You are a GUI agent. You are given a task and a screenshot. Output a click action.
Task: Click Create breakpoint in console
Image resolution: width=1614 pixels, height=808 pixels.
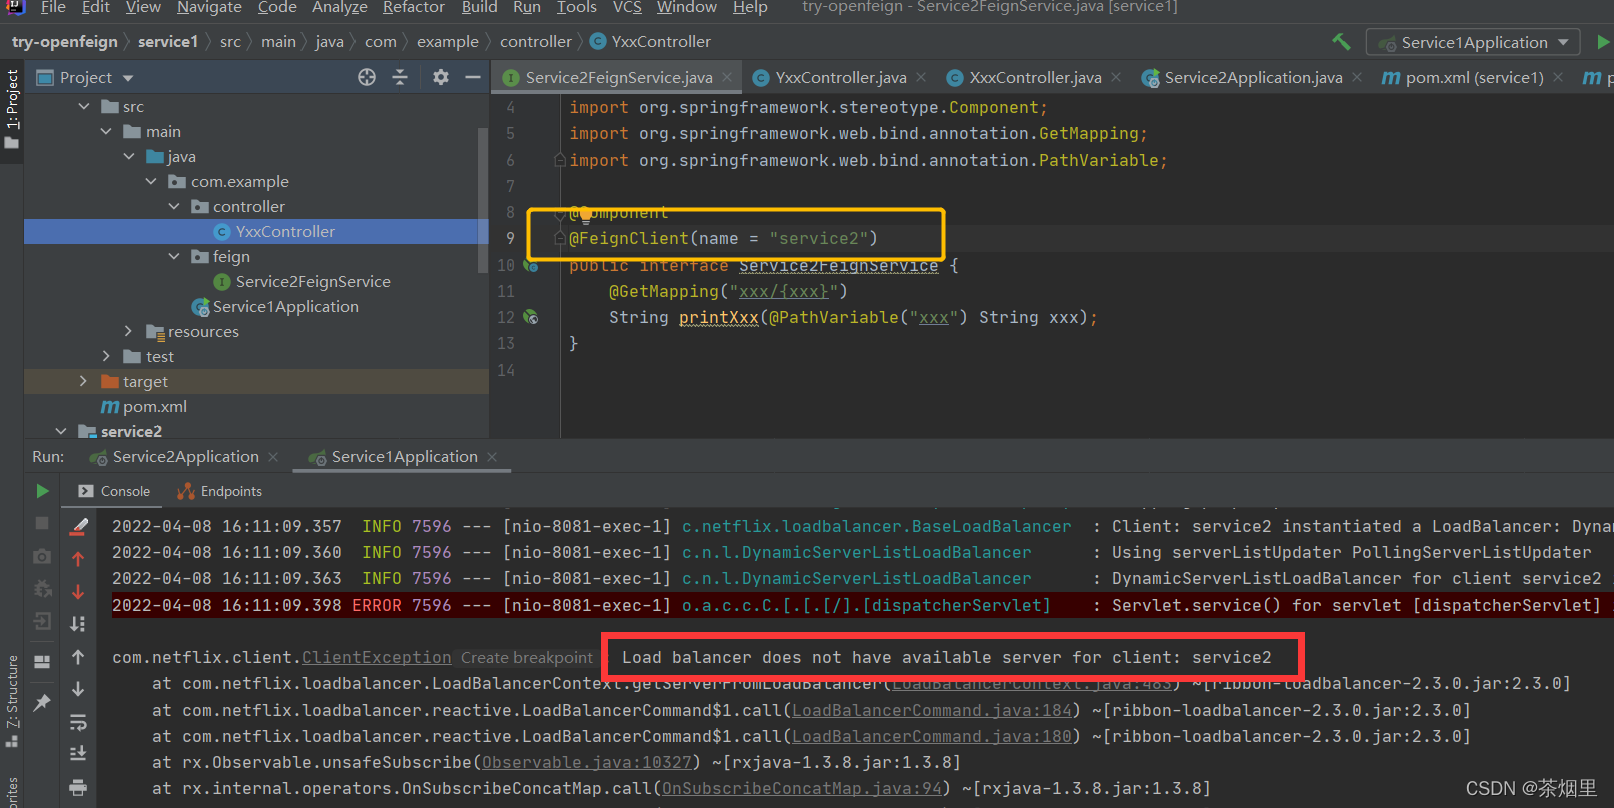[x=527, y=657]
